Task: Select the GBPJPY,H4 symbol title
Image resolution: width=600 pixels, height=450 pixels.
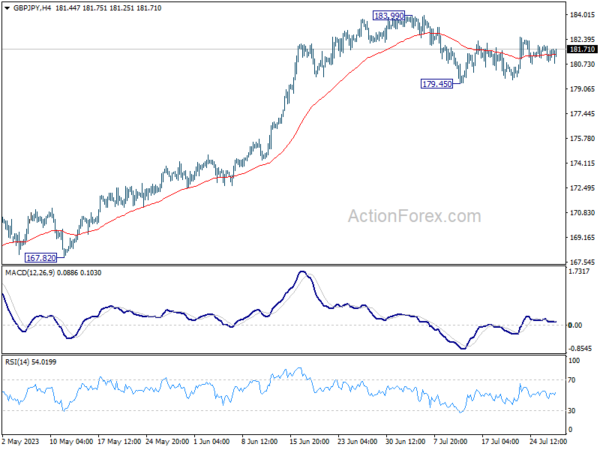Action: coord(32,8)
